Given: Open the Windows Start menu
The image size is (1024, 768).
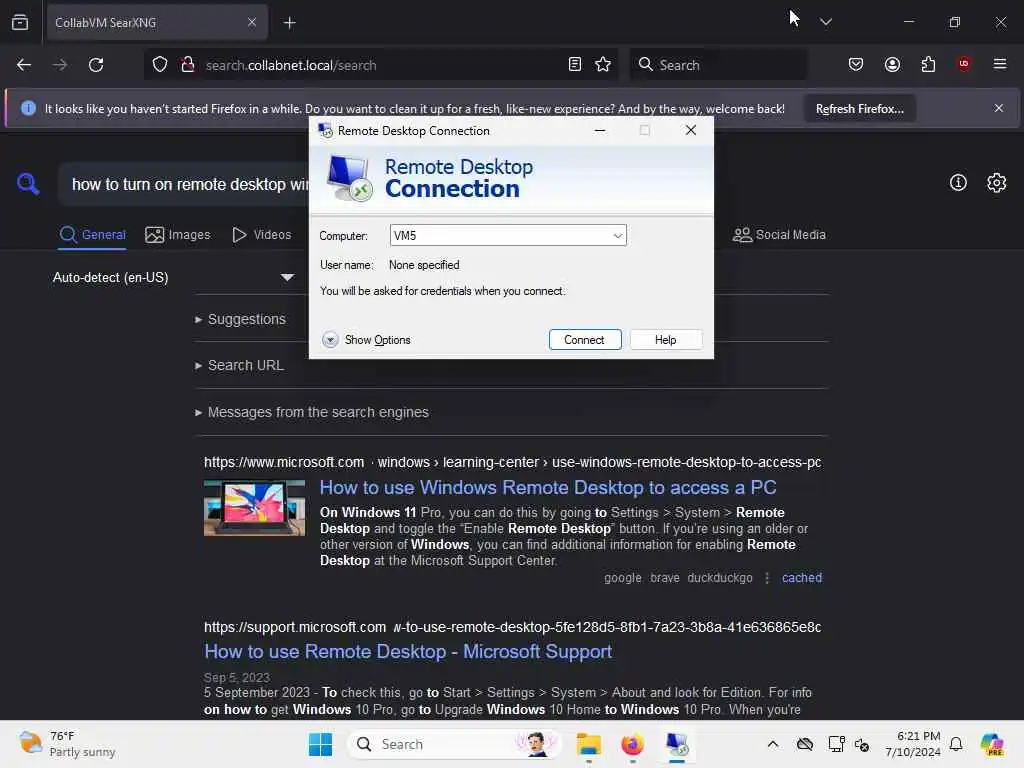Looking at the screenshot, I should pyautogui.click(x=320, y=744).
